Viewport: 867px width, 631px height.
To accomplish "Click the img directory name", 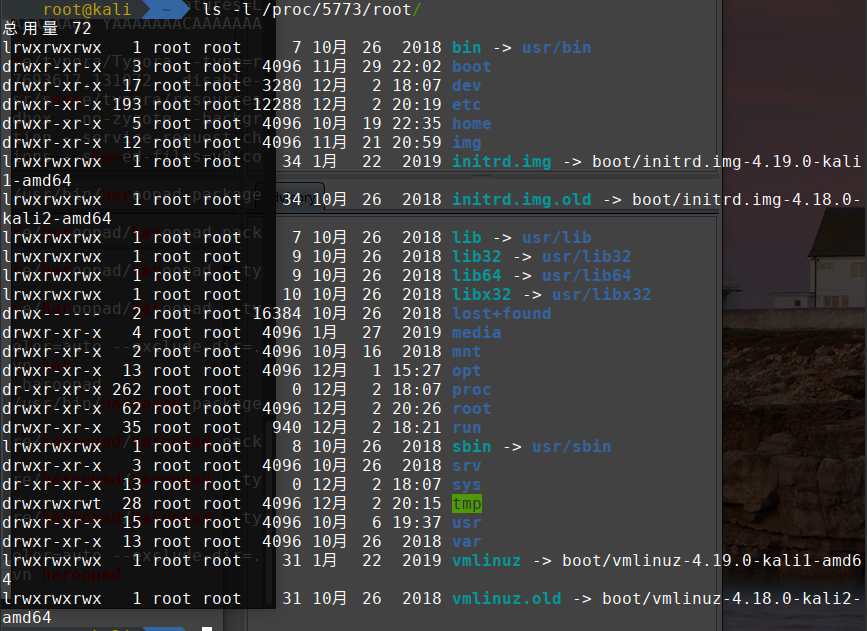I will tap(466, 142).
